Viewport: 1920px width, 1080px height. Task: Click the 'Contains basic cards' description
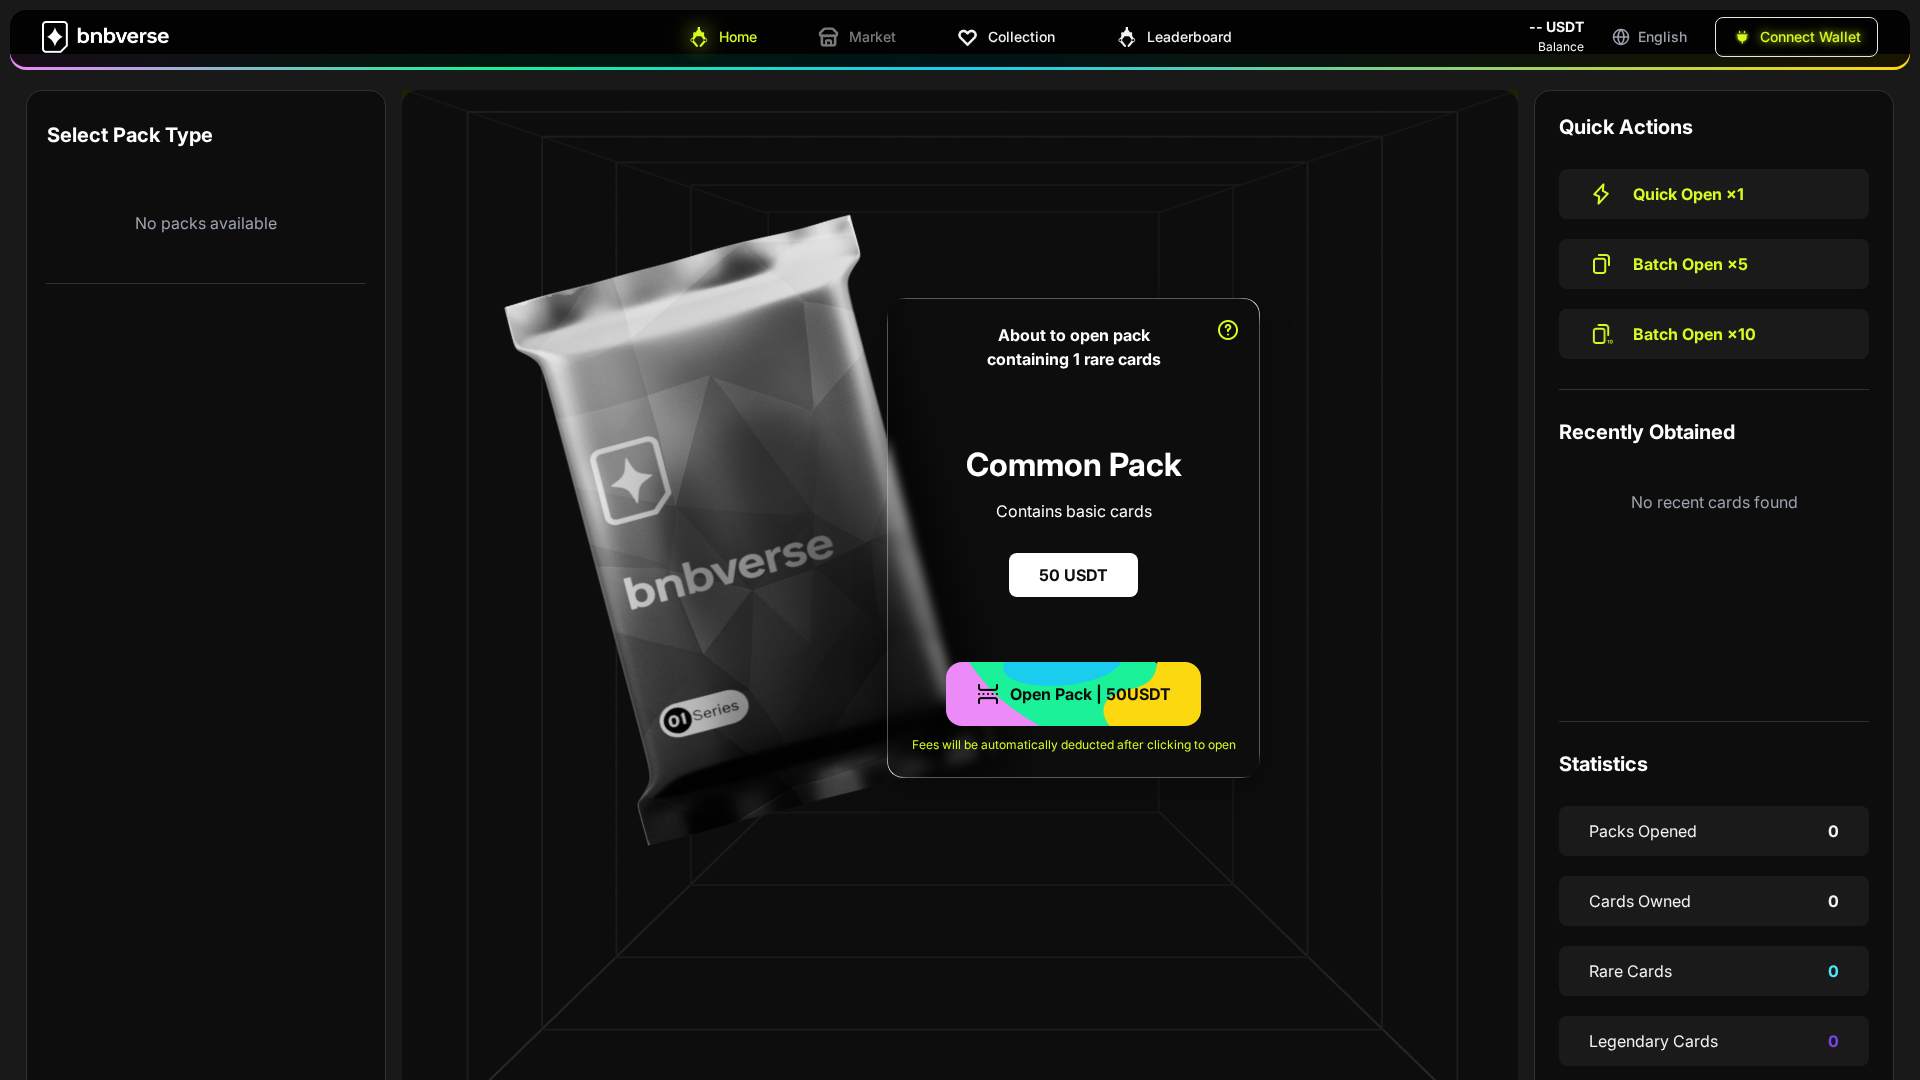1074,511
